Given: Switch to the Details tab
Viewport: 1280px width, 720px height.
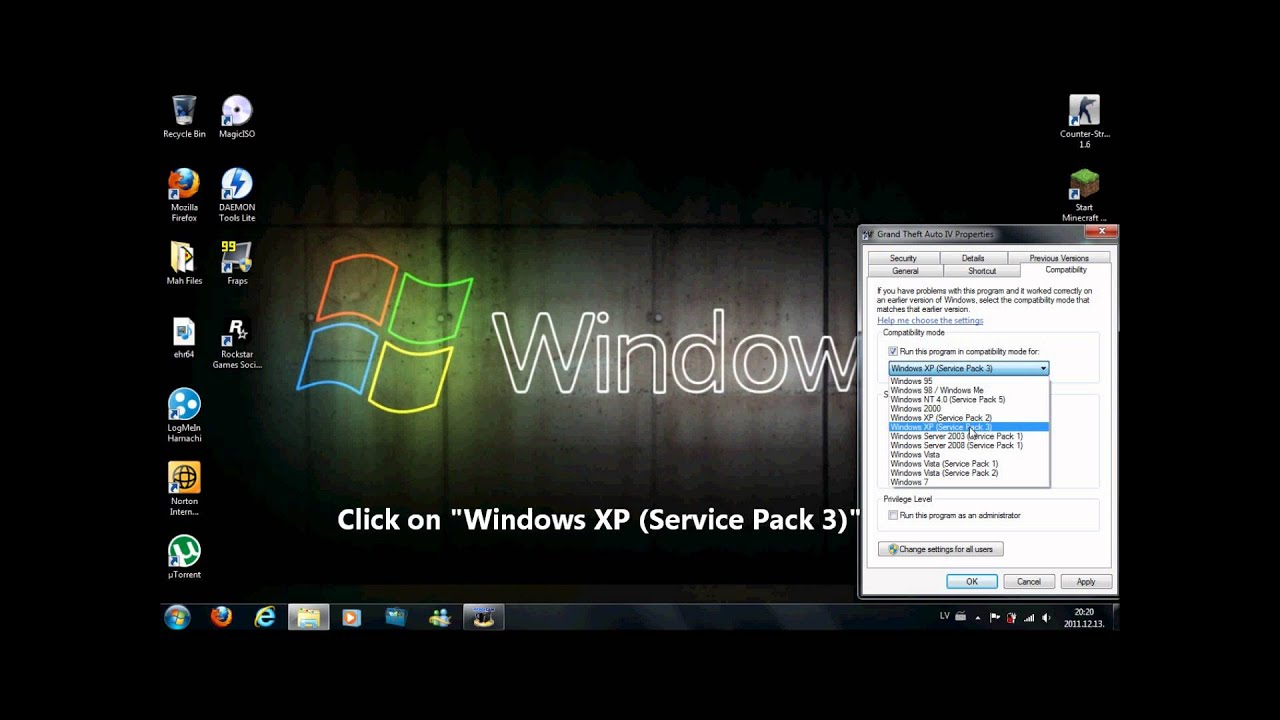Looking at the screenshot, I should pyautogui.click(x=973, y=258).
